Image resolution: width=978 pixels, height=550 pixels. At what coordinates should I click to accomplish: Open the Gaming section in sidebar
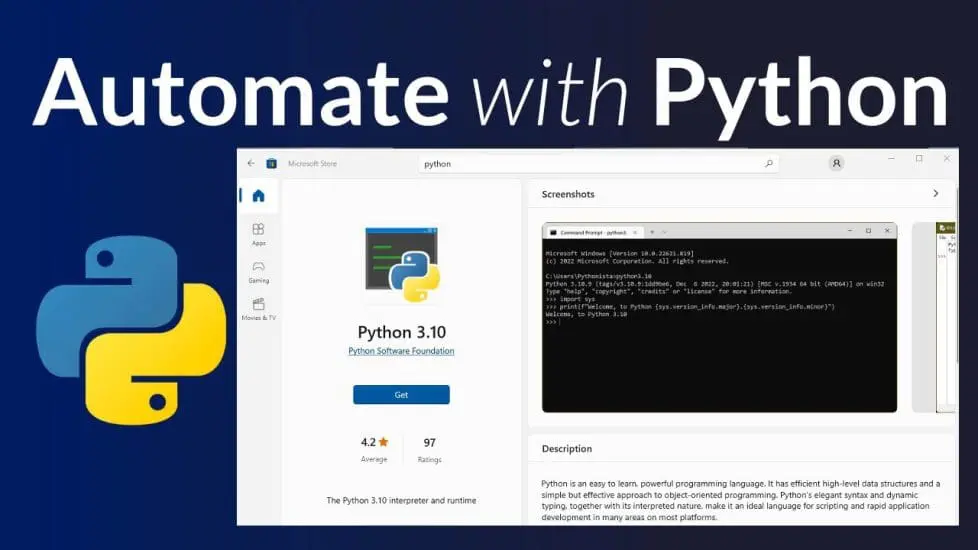coord(258,273)
